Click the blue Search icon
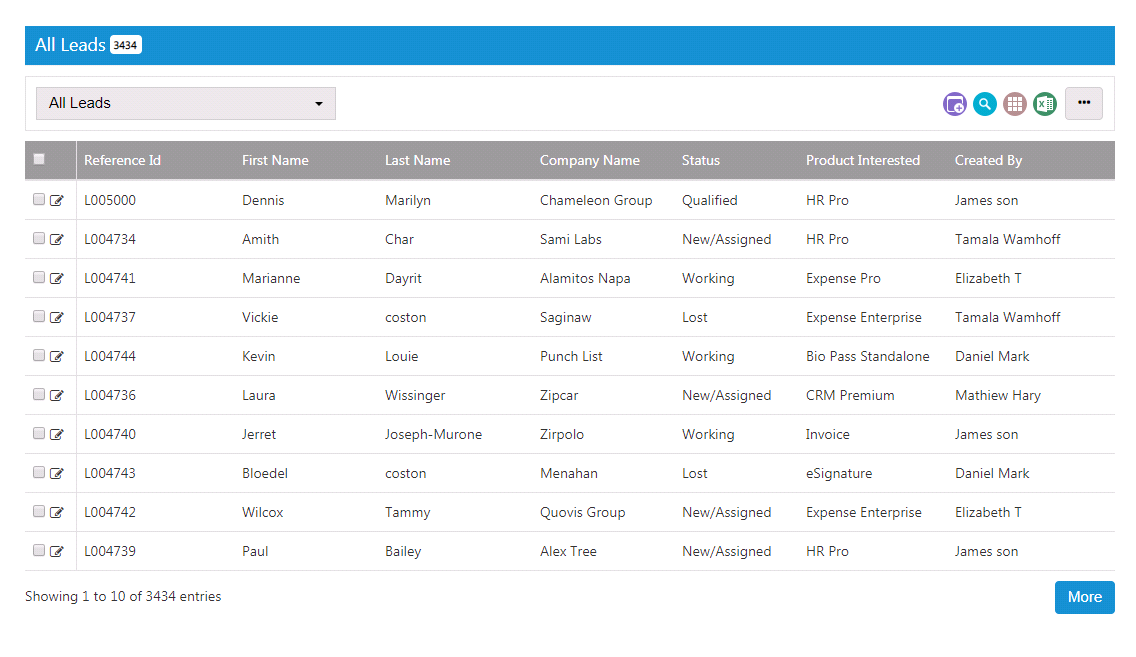 pyautogui.click(x=985, y=103)
